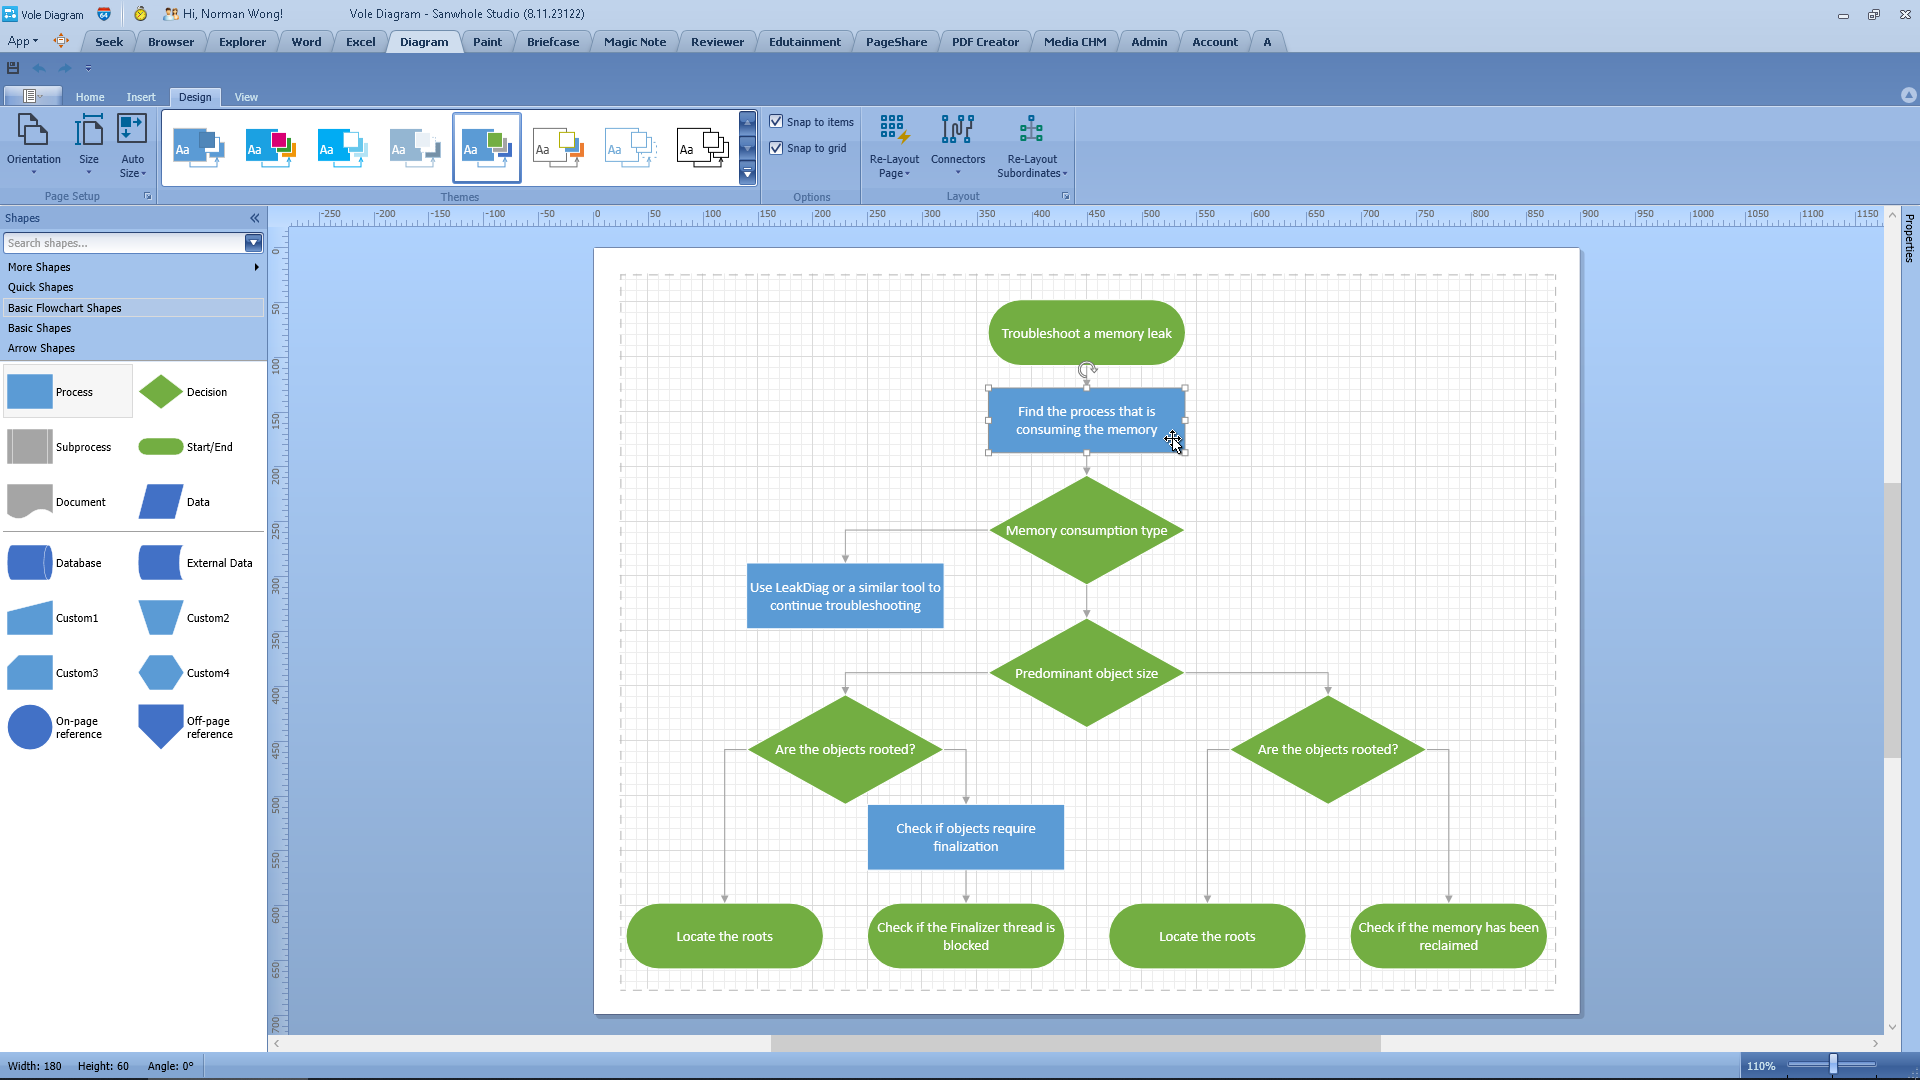Select the Arrow Shapes stencil category
The width and height of the screenshot is (1920, 1080).
pyautogui.click(x=42, y=348)
